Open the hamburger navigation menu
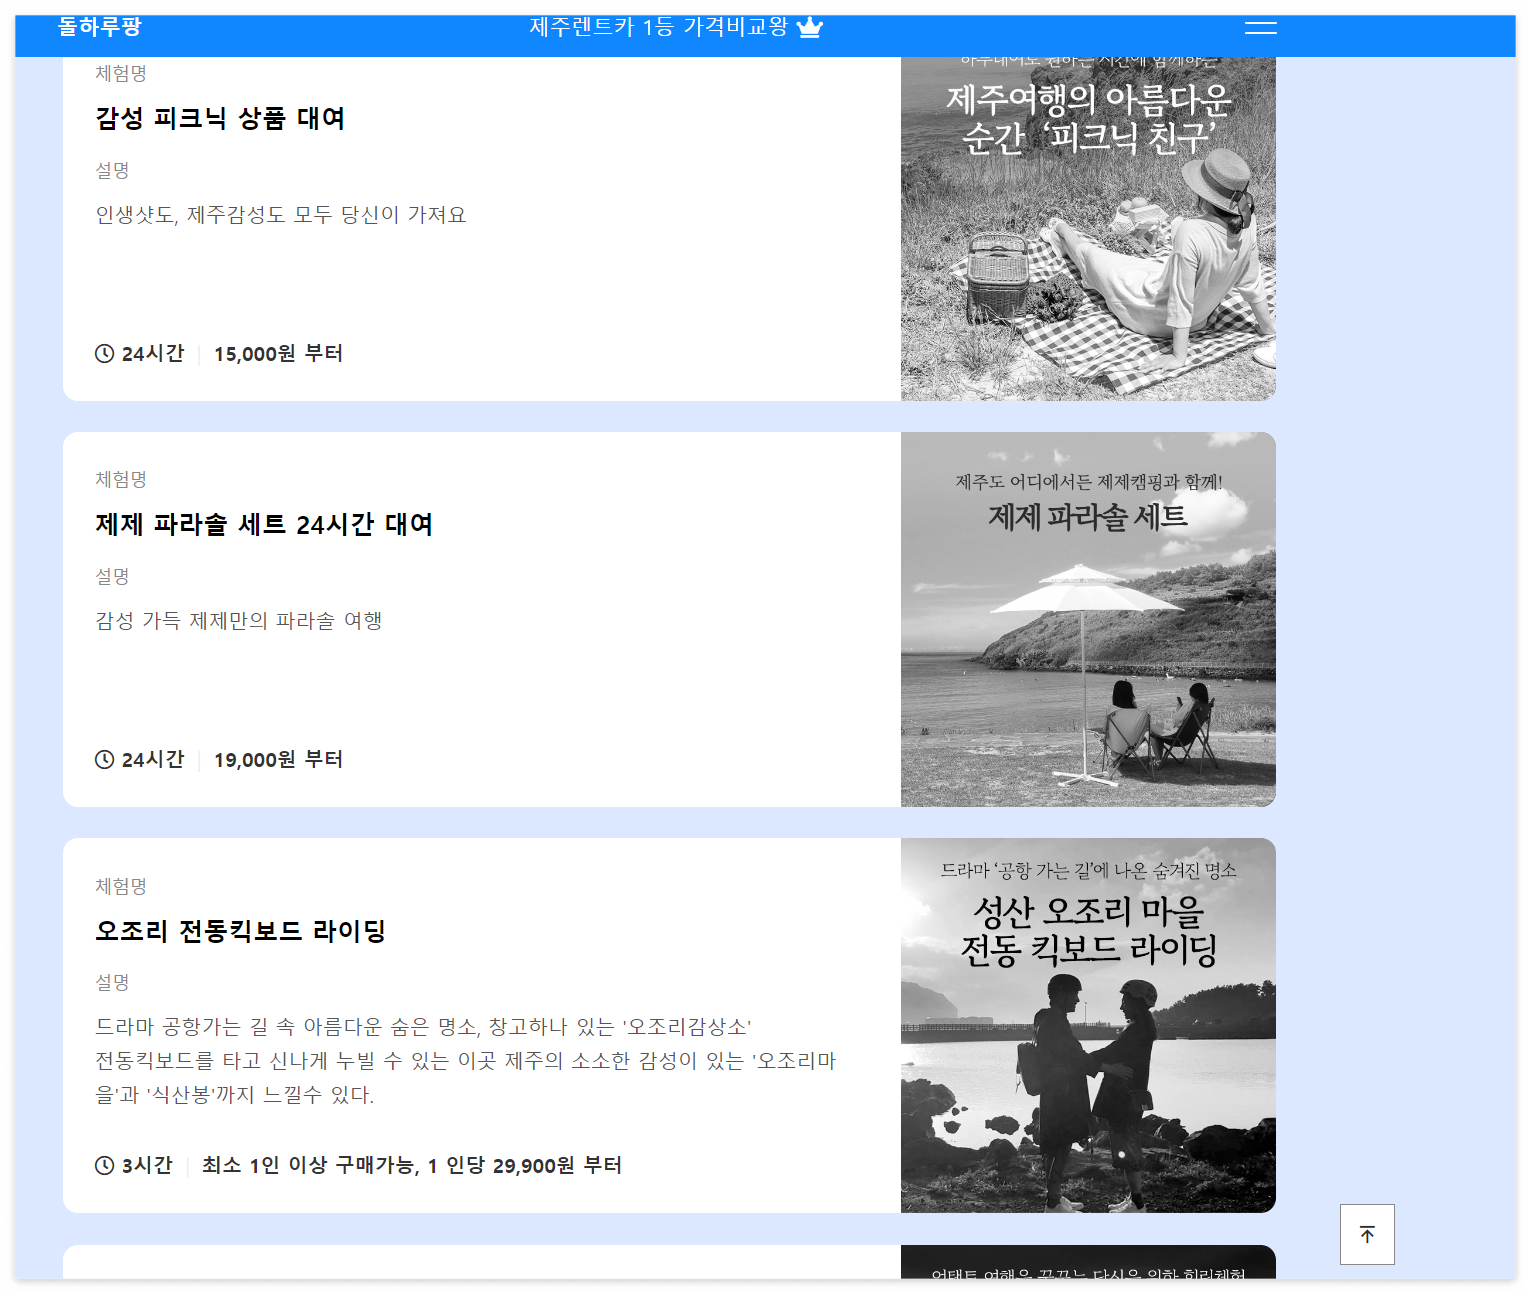 pyautogui.click(x=1260, y=28)
